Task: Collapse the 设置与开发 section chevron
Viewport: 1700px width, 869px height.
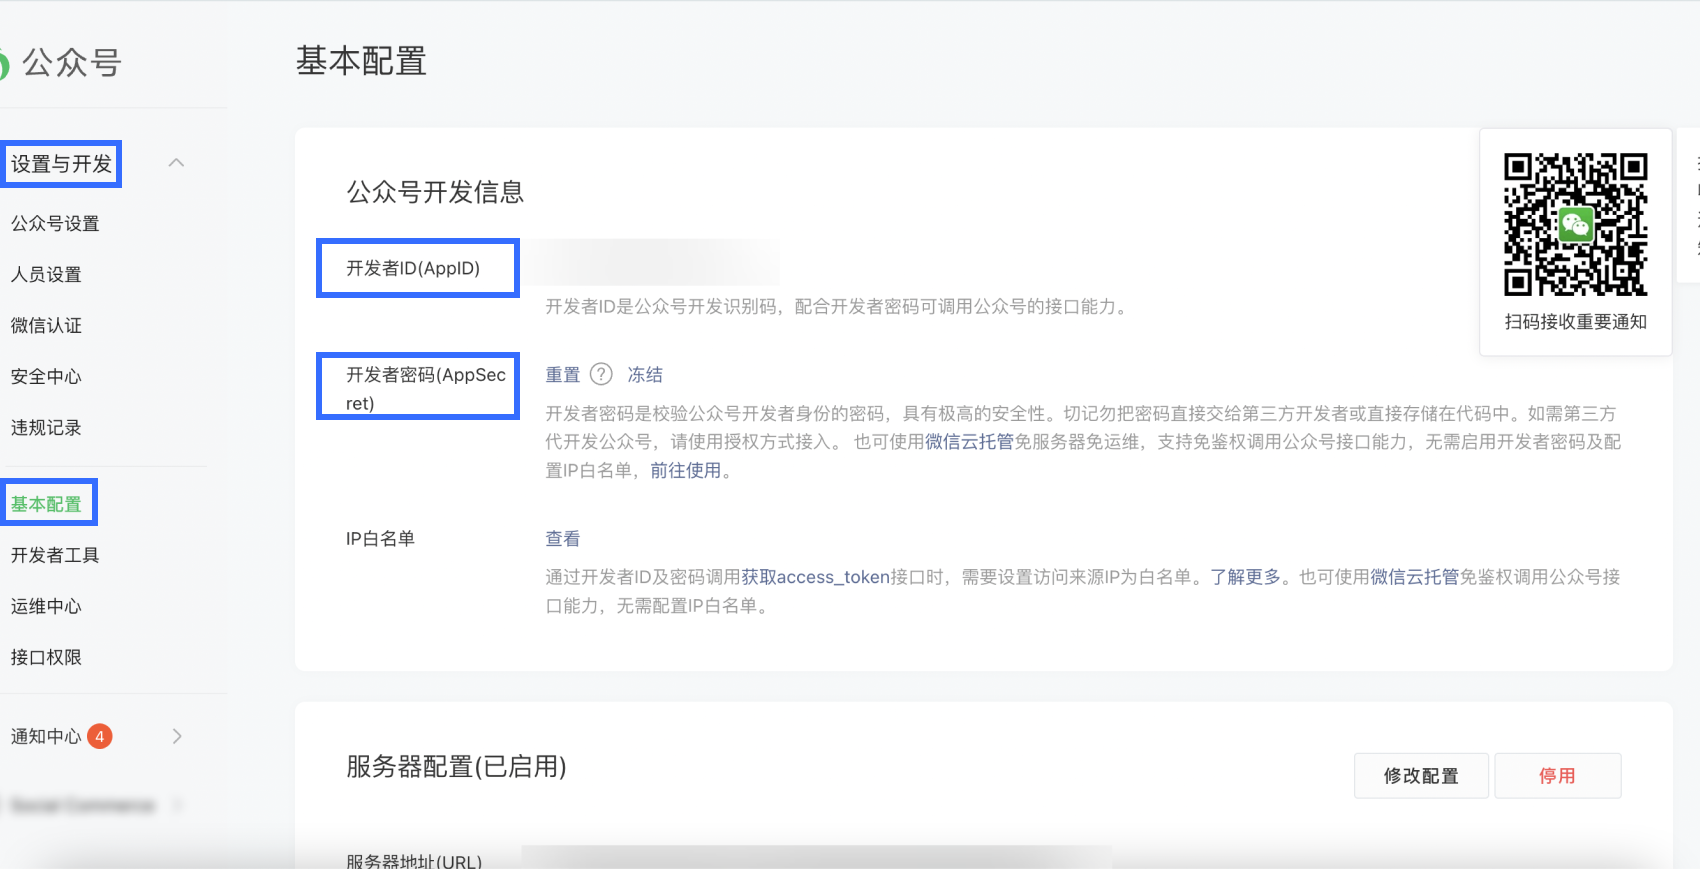Action: click(177, 163)
